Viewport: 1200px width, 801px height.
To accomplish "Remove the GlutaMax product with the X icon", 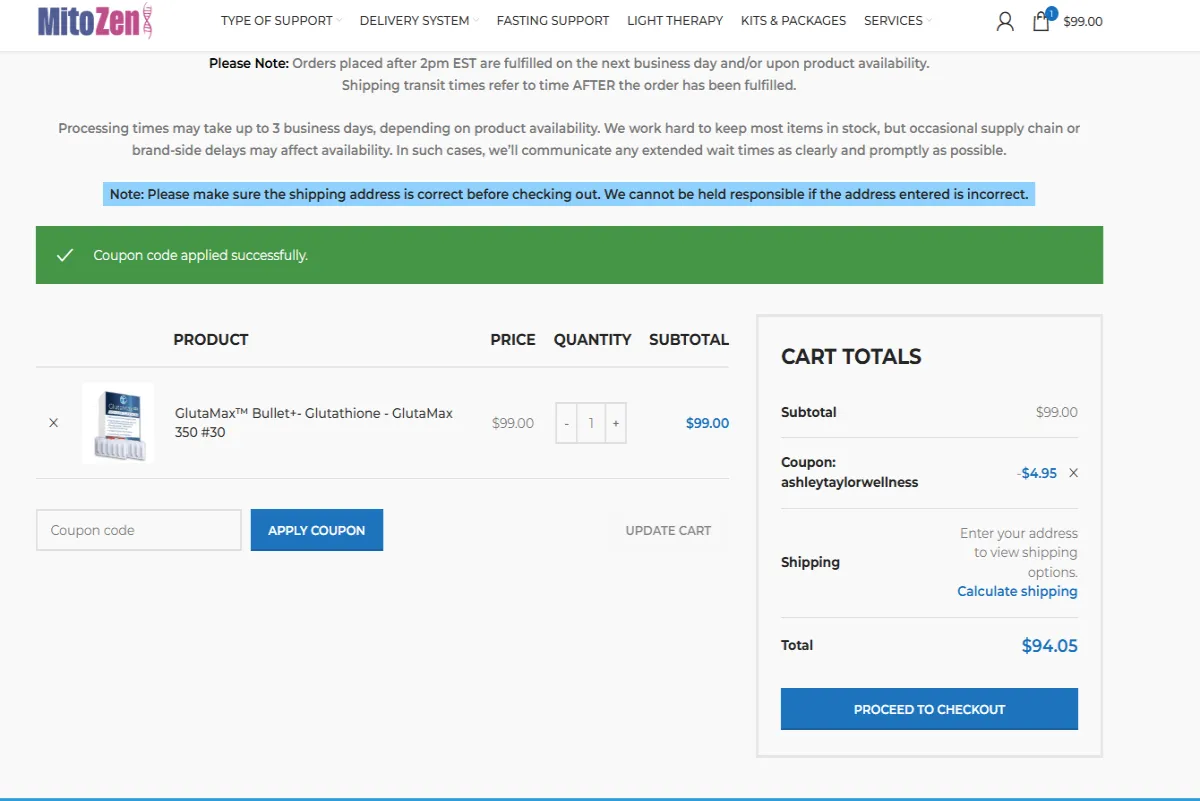I will click(x=53, y=422).
